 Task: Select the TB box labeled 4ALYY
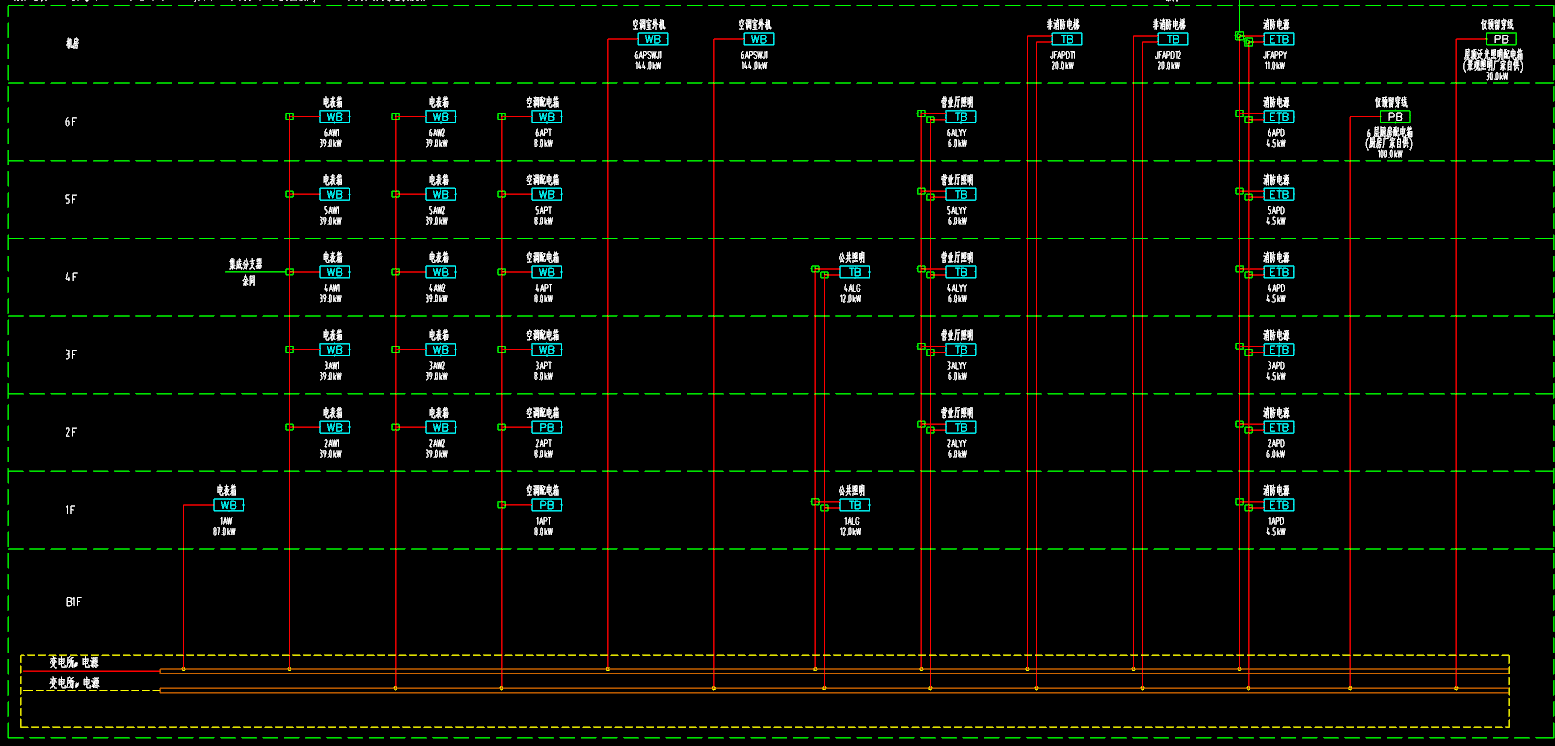click(x=961, y=272)
